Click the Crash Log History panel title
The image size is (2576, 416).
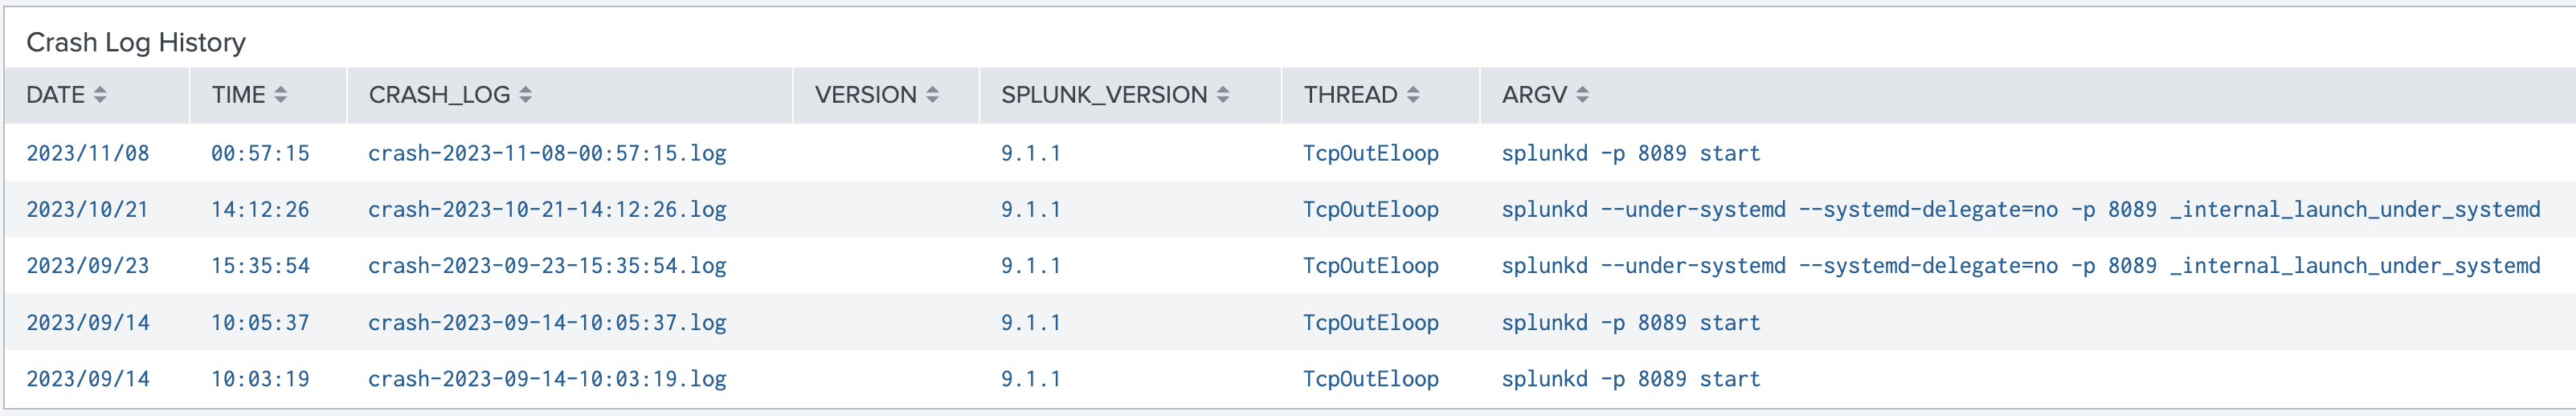(136, 42)
